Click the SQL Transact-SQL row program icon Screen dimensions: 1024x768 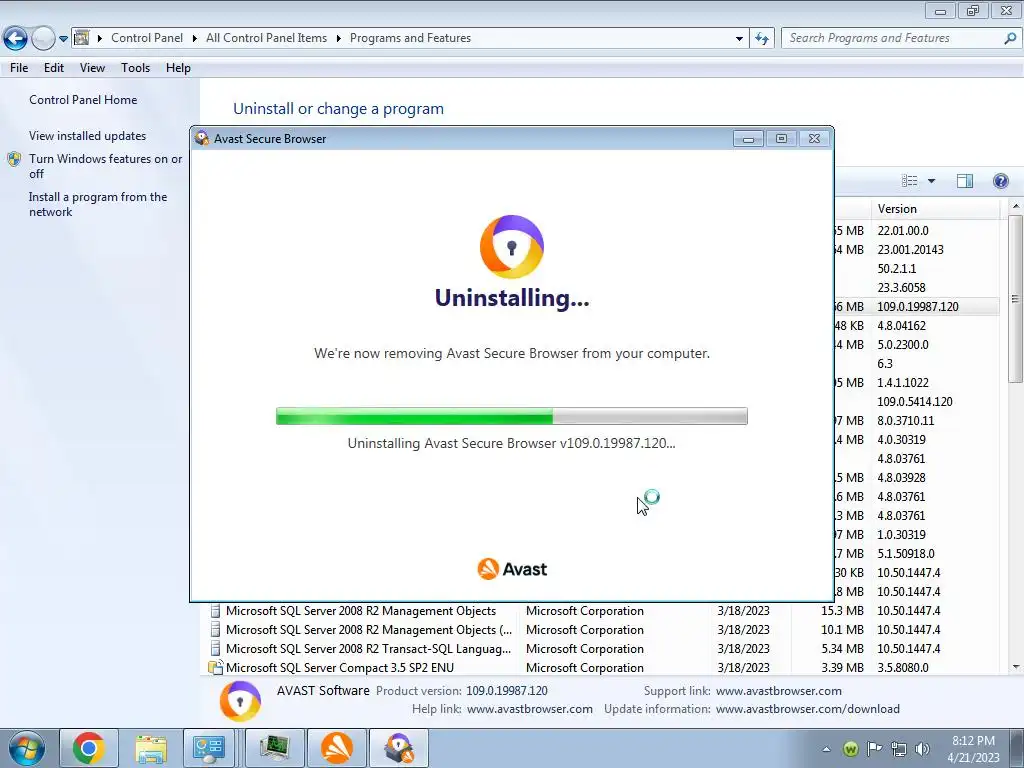(216, 648)
